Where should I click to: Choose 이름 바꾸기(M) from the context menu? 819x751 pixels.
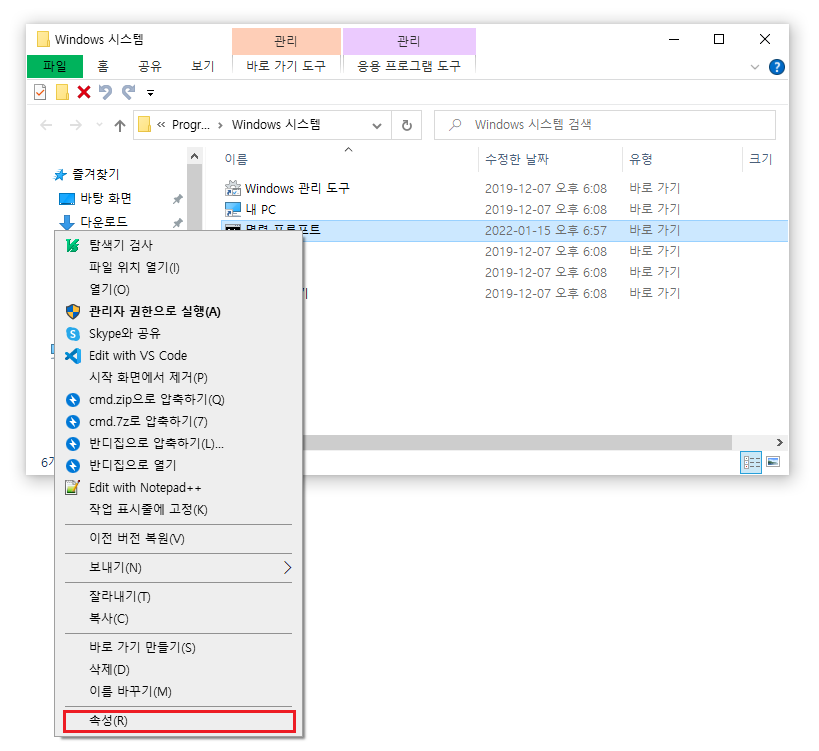(179, 691)
